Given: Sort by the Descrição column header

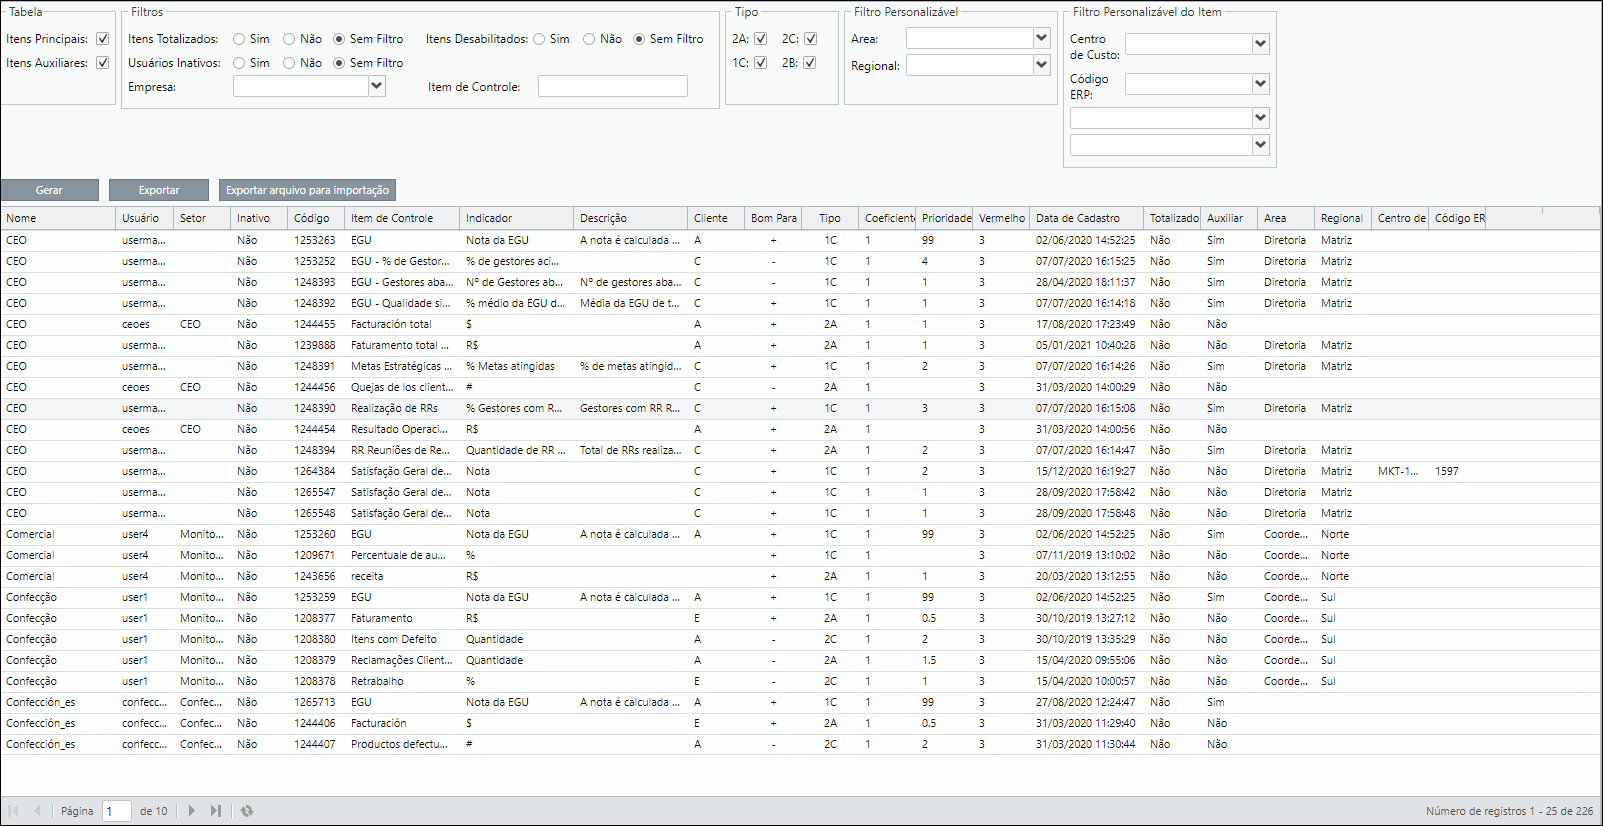Looking at the screenshot, I should 631,218.
